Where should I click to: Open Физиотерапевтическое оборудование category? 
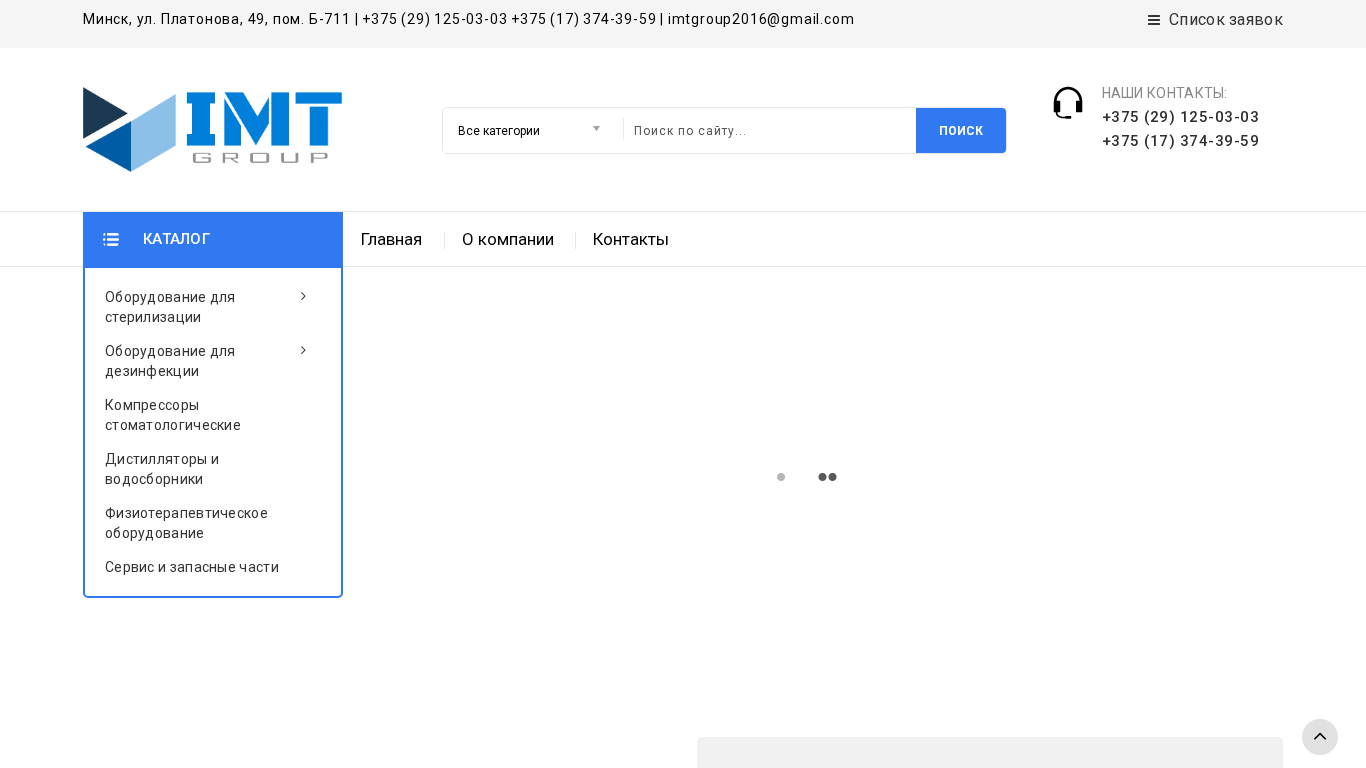point(186,523)
